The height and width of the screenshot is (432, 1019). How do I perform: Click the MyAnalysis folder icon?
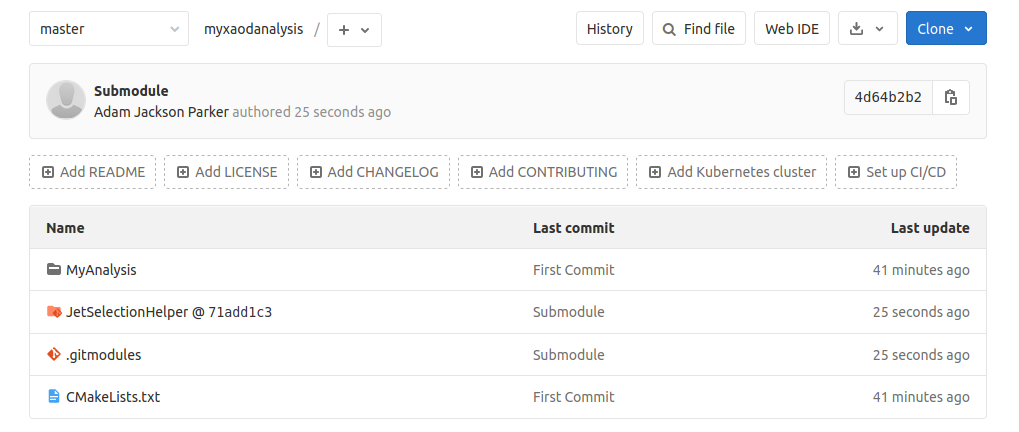[54, 270]
